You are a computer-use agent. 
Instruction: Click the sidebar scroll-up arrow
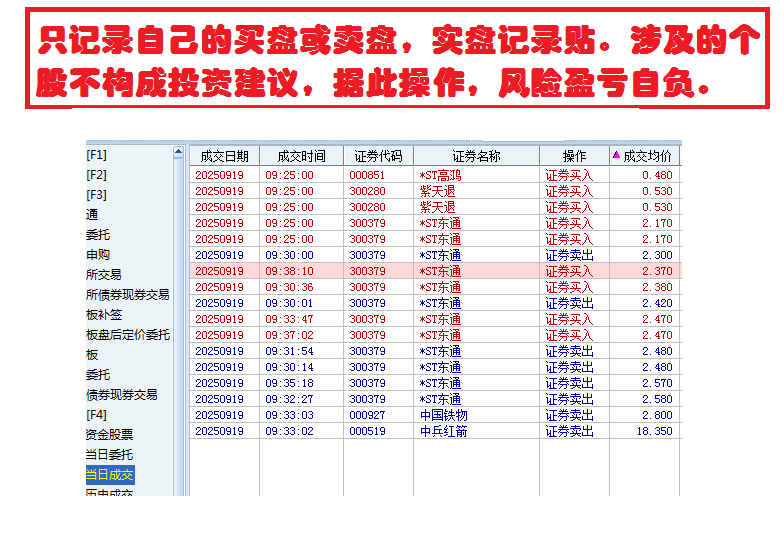[x=178, y=152]
